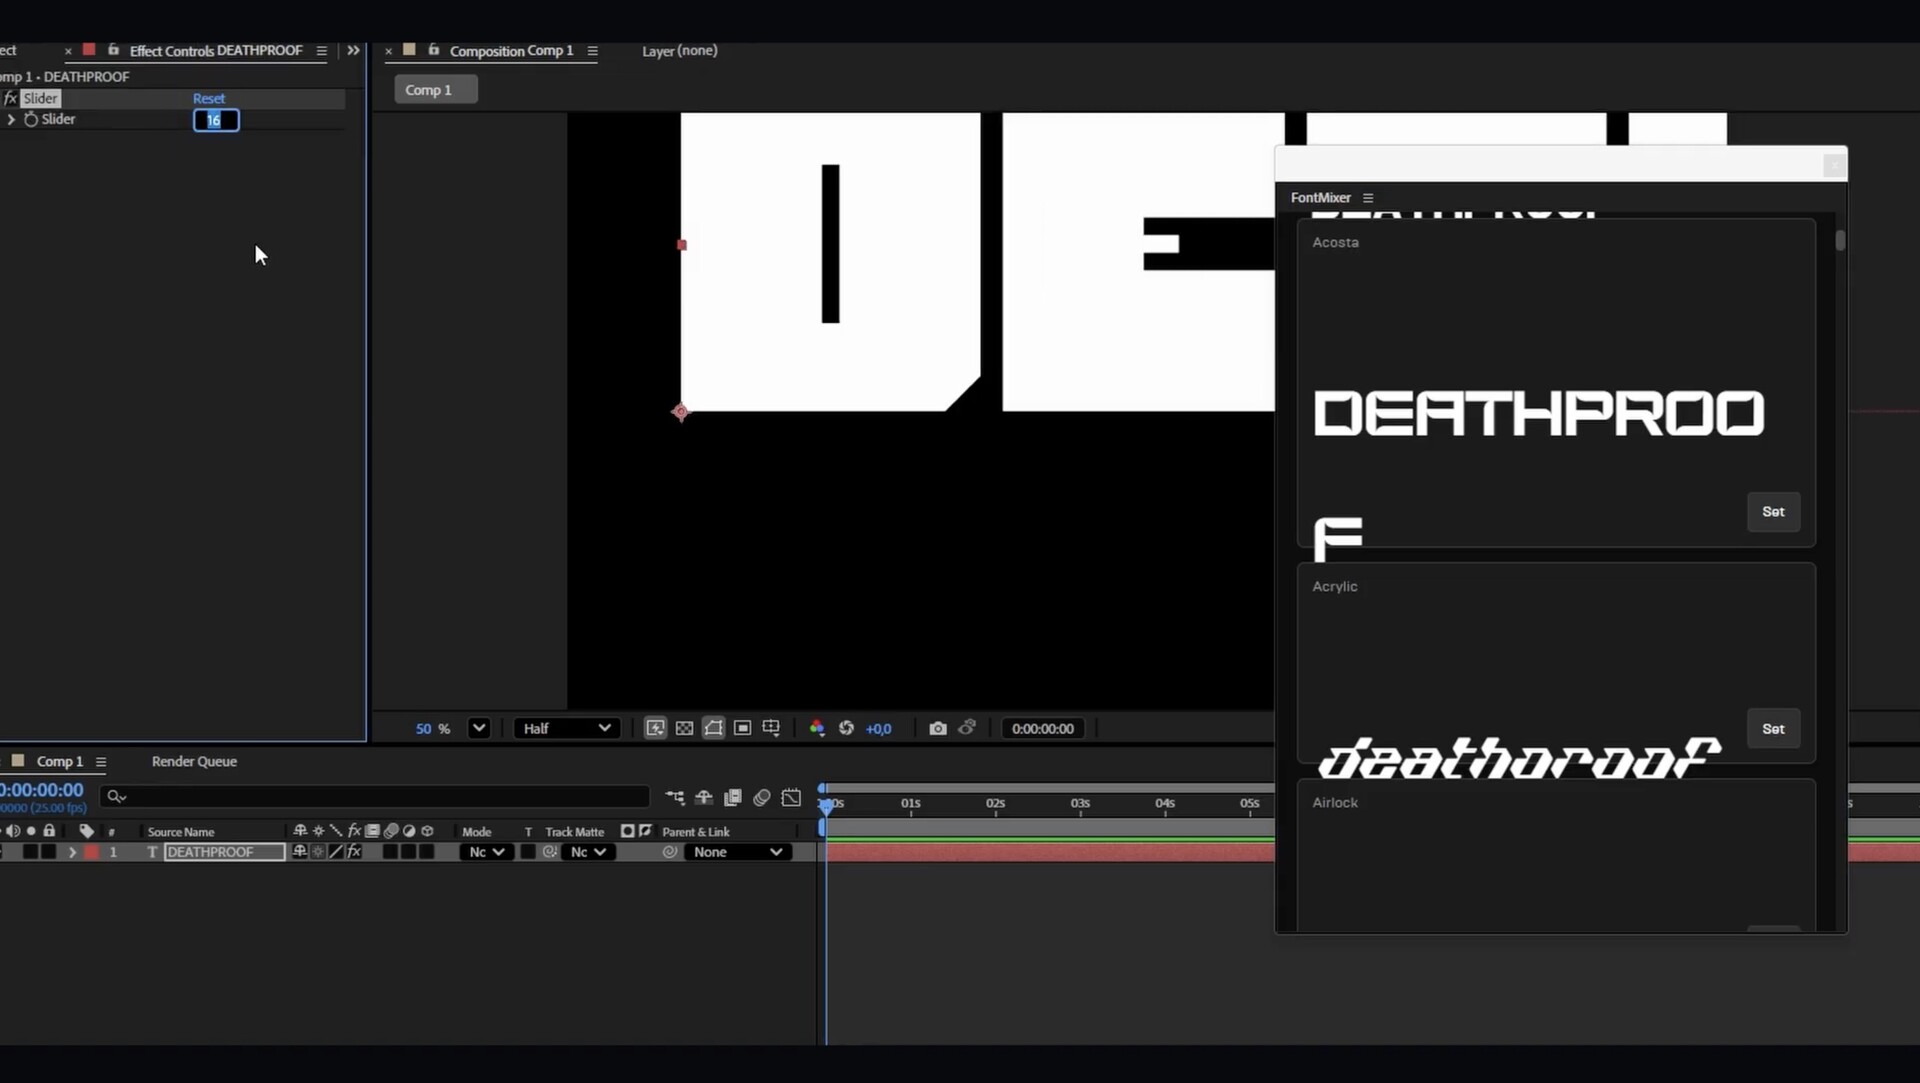The image size is (1920, 1083).
Task: Toggle the transparency grid icon
Action: pyautogui.click(x=684, y=728)
